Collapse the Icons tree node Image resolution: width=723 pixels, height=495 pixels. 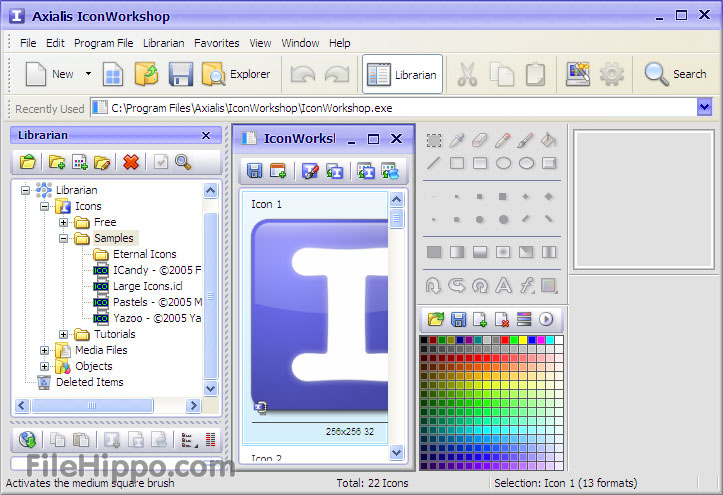45,206
